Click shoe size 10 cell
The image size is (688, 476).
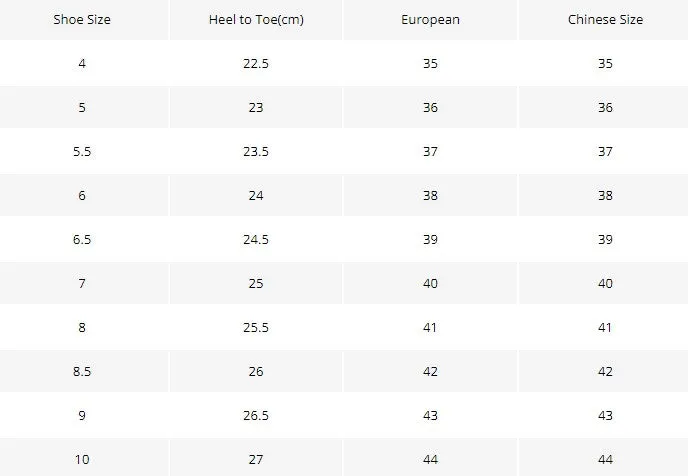(82, 457)
